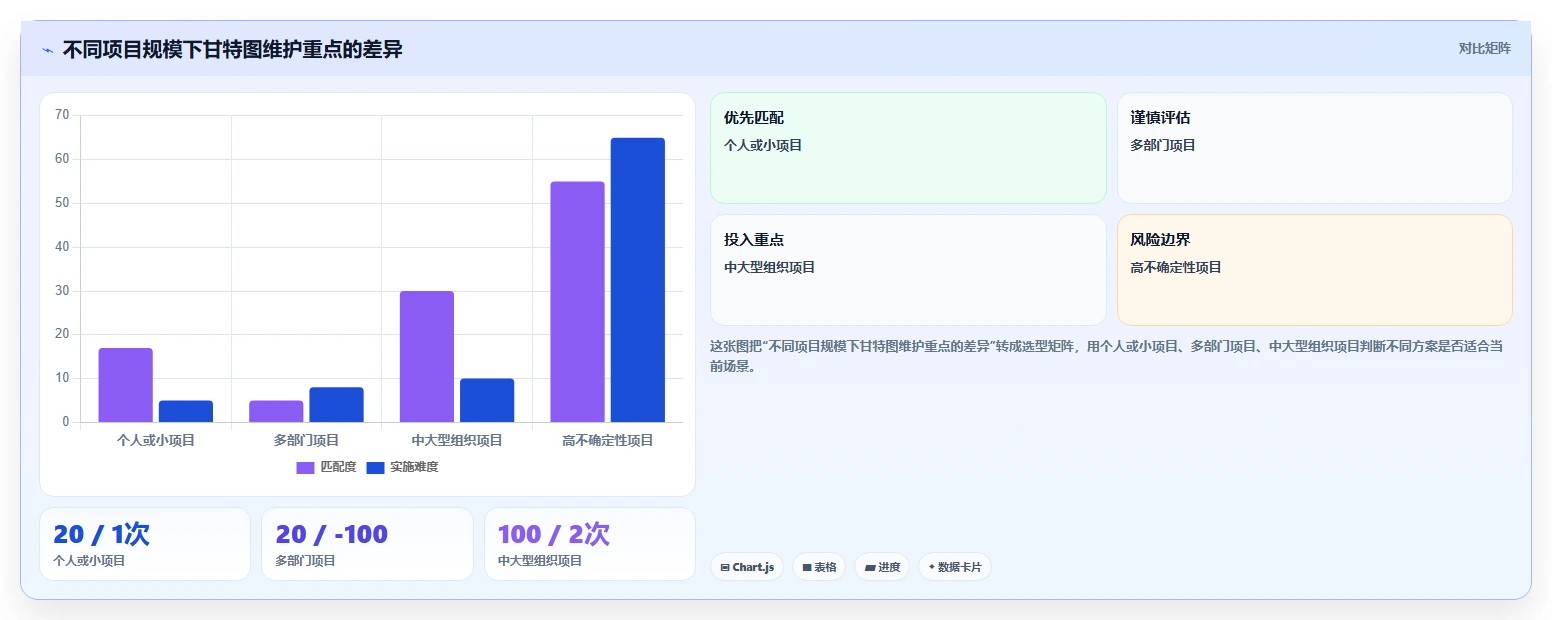Viewport: 1552px width, 620px height.
Task: Click purple 匹配度 bar for 多部门项目
Action: (276, 411)
